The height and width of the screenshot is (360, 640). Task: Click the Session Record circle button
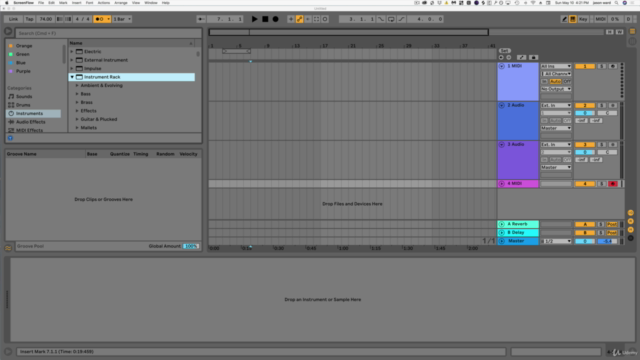[x=325, y=19]
